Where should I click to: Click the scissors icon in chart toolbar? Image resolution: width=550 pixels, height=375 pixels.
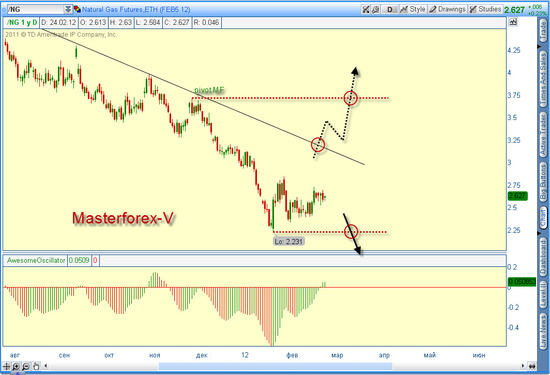(x=366, y=9)
